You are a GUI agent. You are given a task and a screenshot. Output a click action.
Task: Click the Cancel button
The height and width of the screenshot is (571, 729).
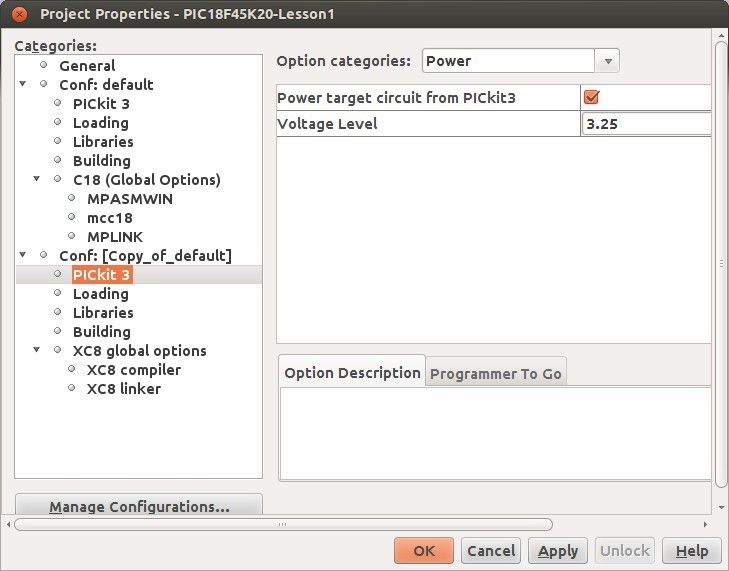[491, 551]
